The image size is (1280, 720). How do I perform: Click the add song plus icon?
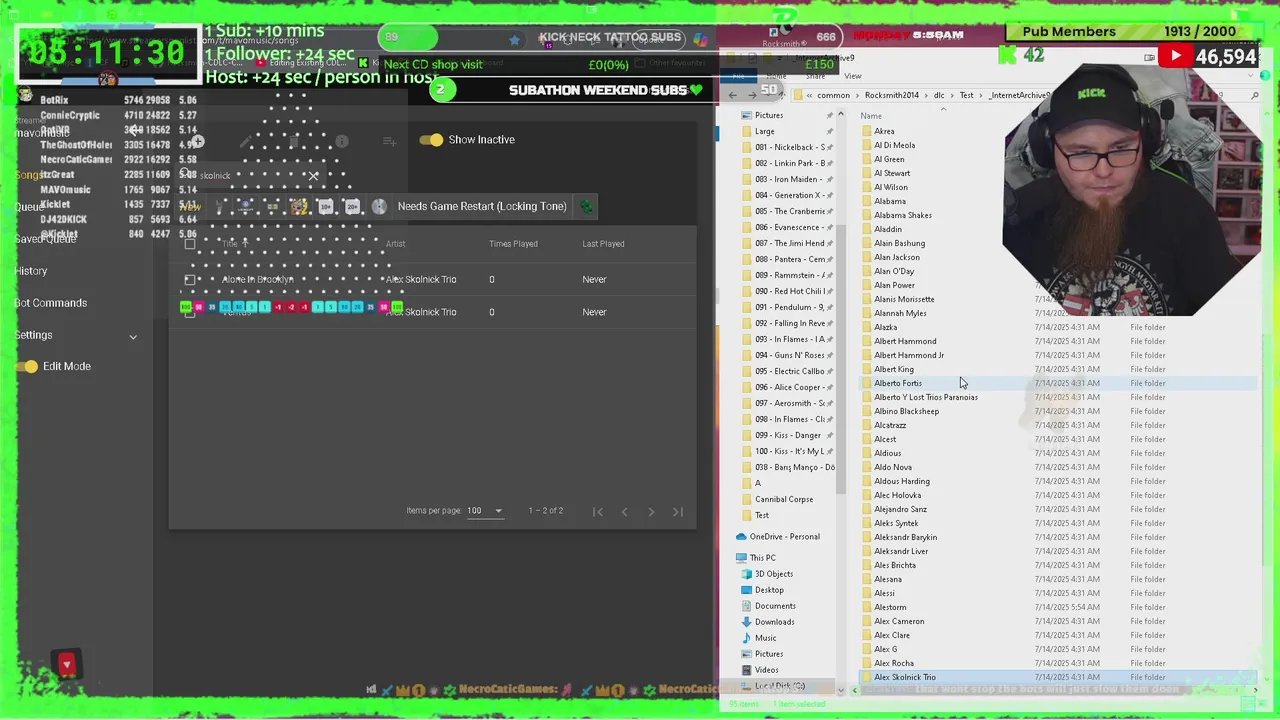(x=198, y=141)
